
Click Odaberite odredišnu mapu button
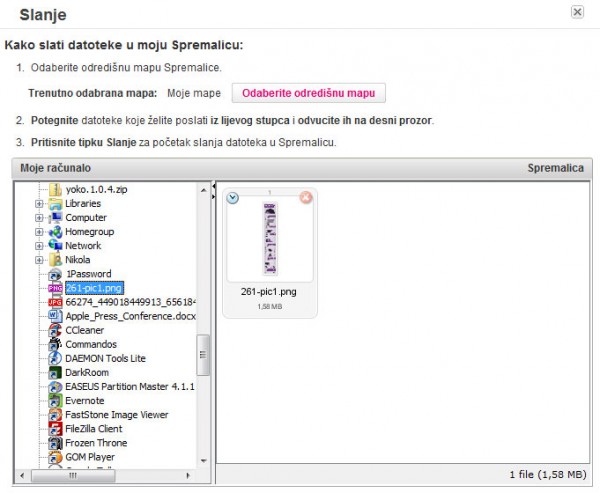pos(308,93)
